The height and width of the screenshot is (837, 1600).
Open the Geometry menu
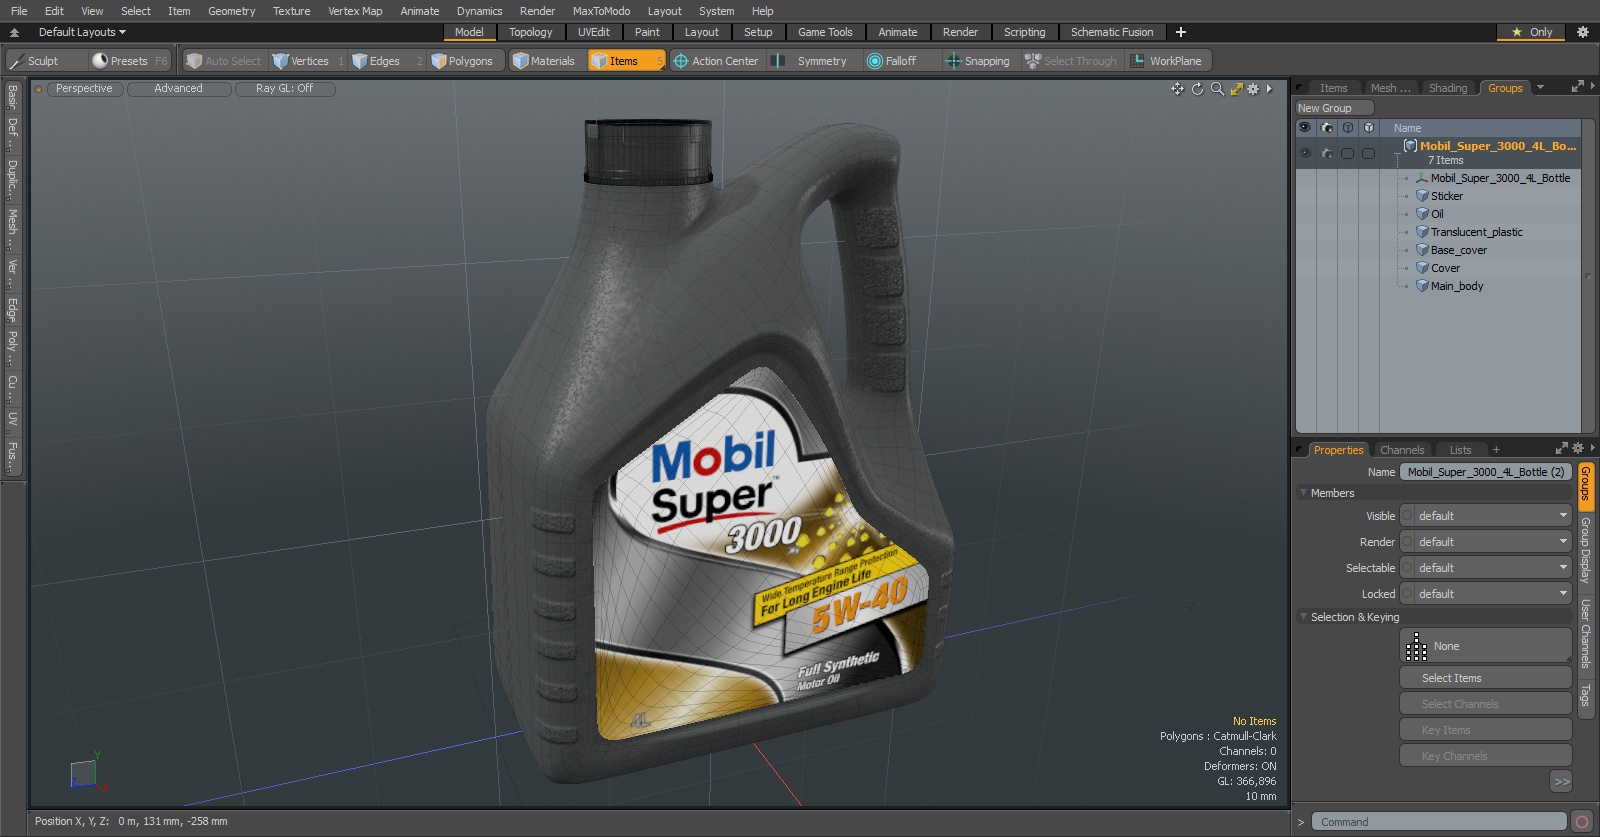[x=231, y=11]
